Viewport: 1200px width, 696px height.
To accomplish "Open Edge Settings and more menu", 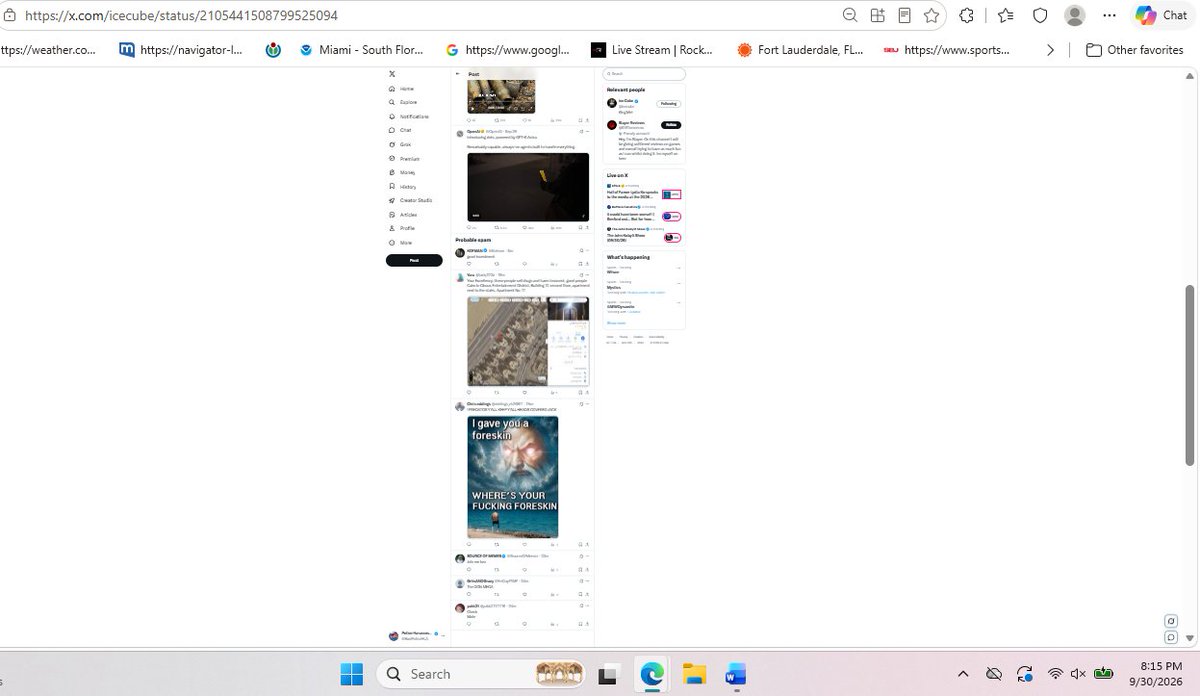I will click(x=1107, y=15).
